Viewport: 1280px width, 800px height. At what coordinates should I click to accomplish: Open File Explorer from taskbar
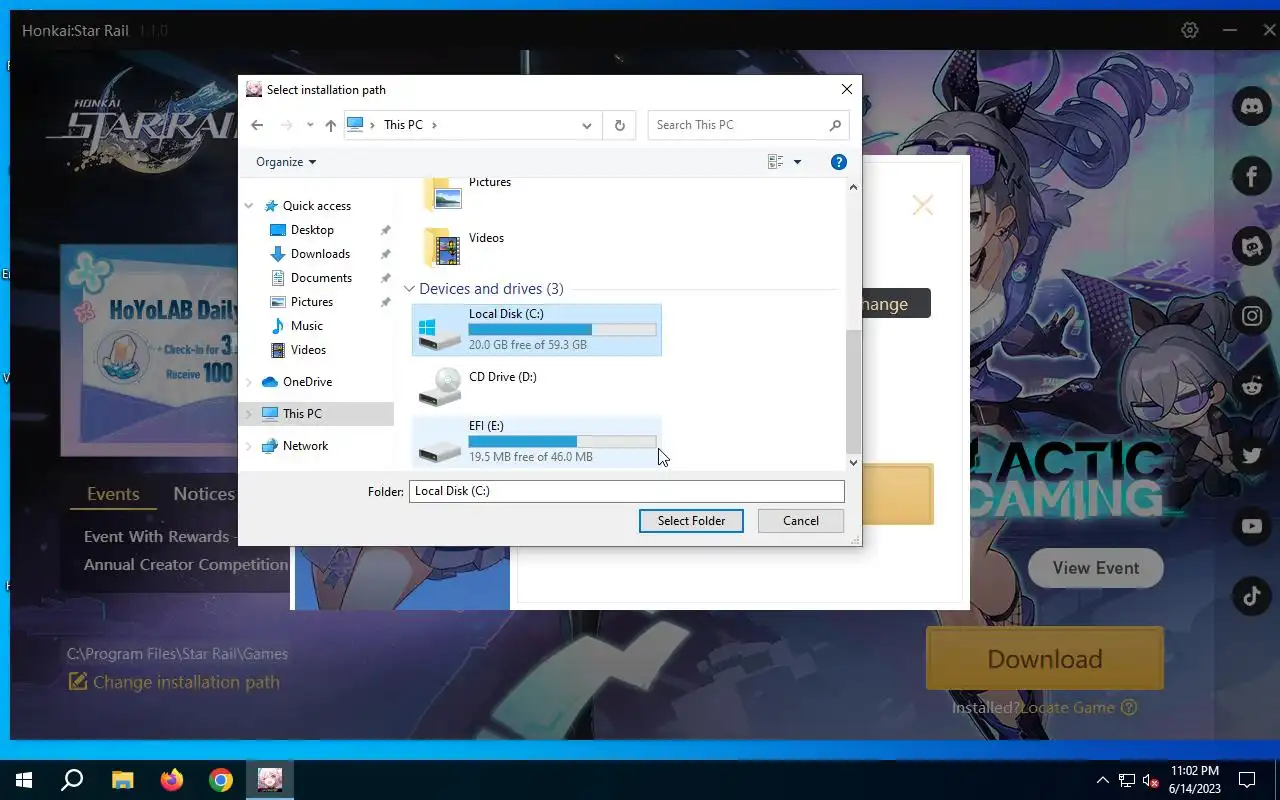click(x=122, y=780)
